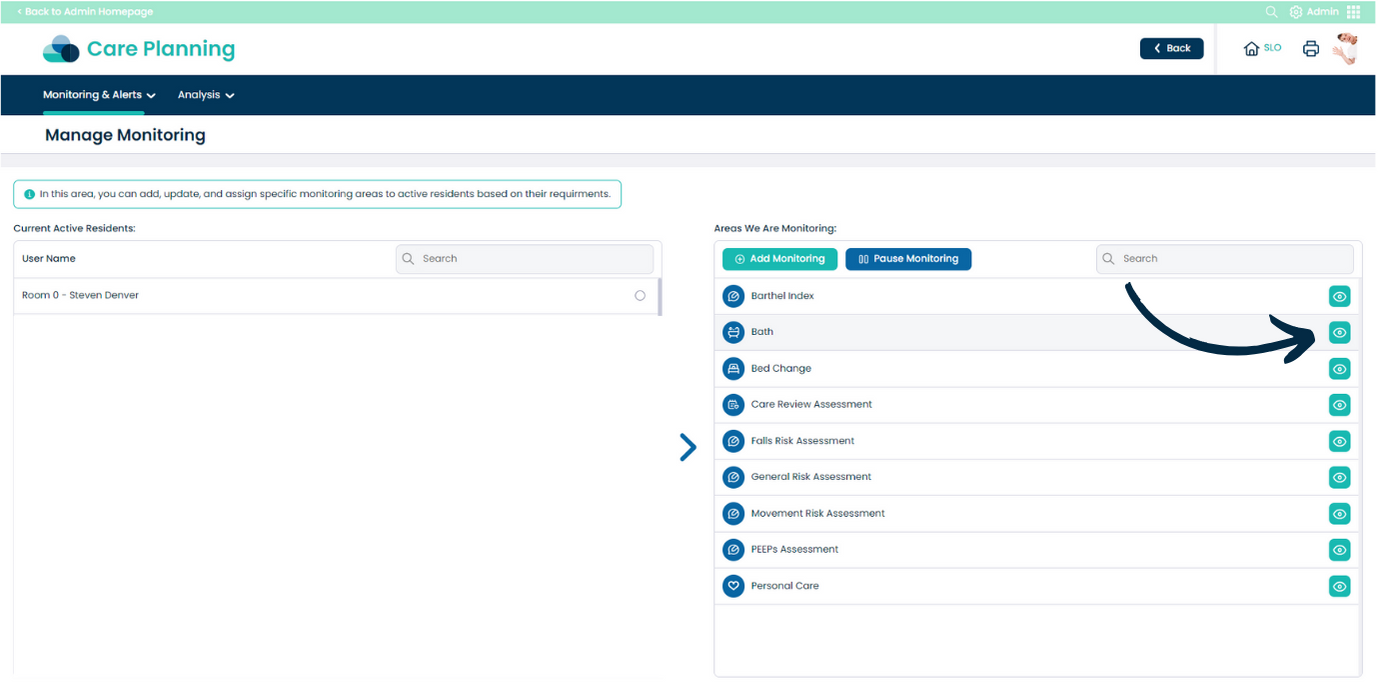Click the User Name column header
The height and width of the screenshot is (688, 1378).
(49, 258)
